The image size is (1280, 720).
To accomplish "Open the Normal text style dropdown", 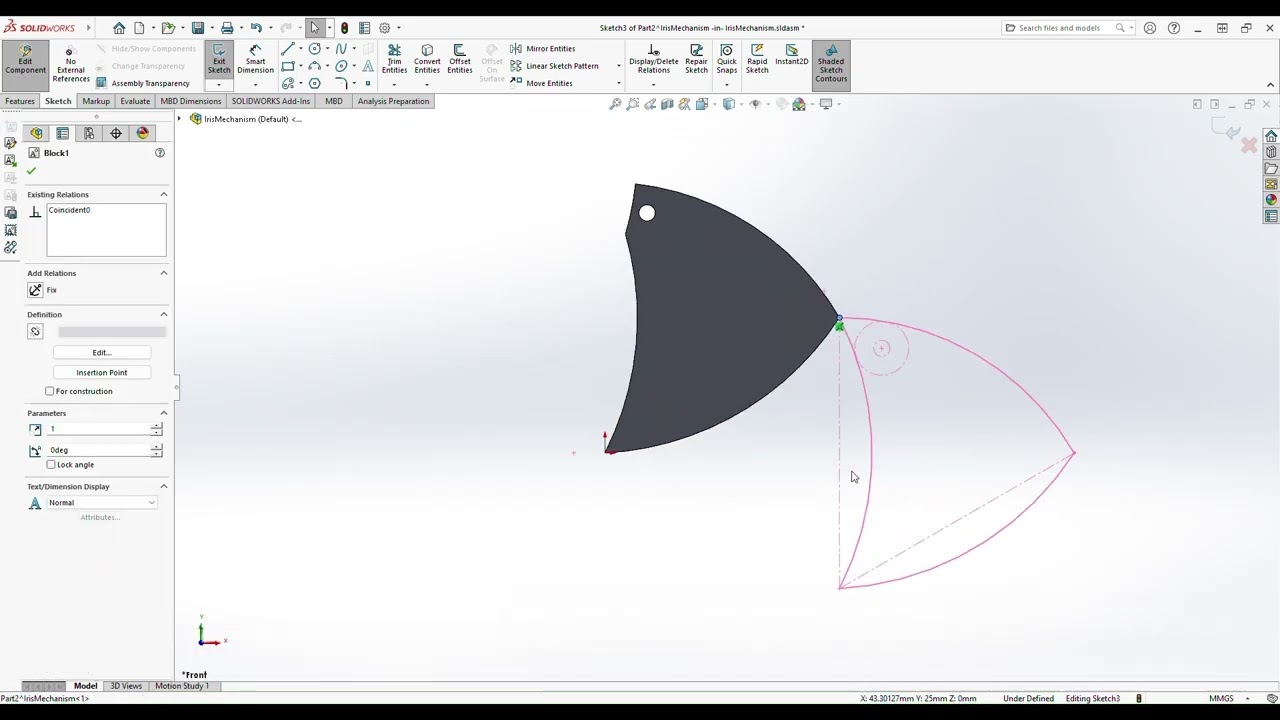I will click(103, 503).
